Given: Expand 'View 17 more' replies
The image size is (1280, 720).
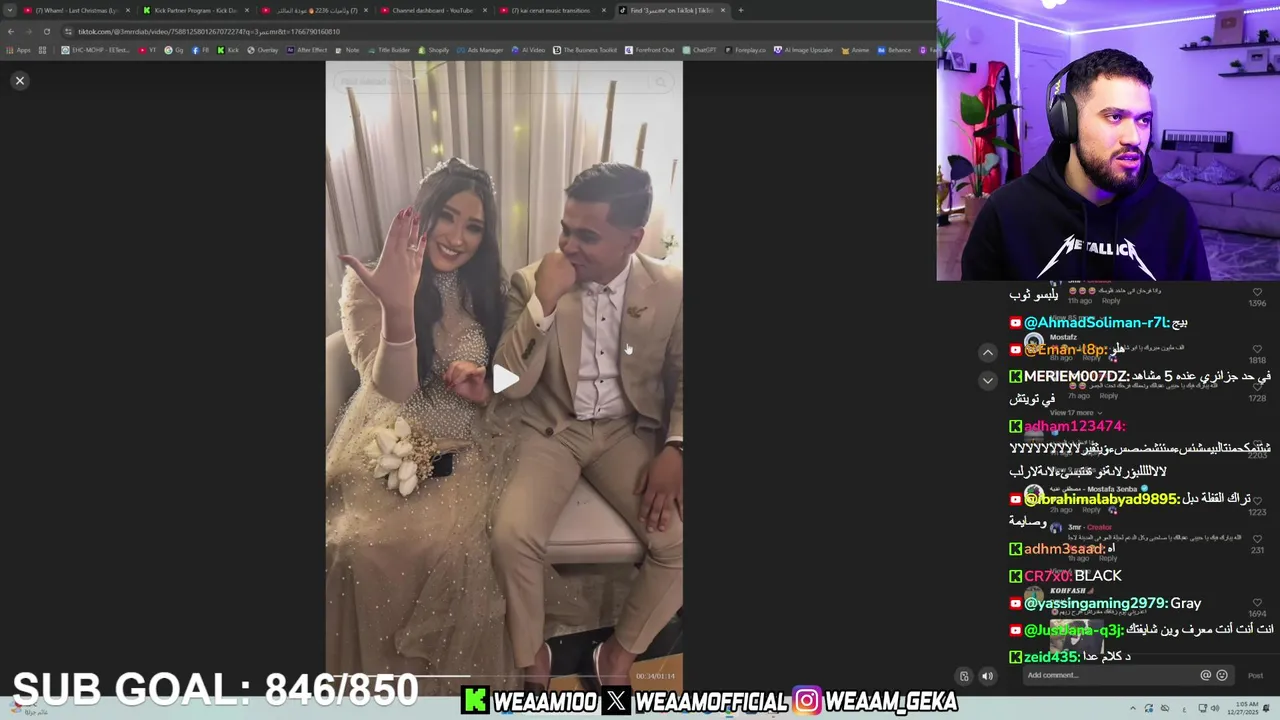Looking at the screenshot, I should tap(1074, 412).
